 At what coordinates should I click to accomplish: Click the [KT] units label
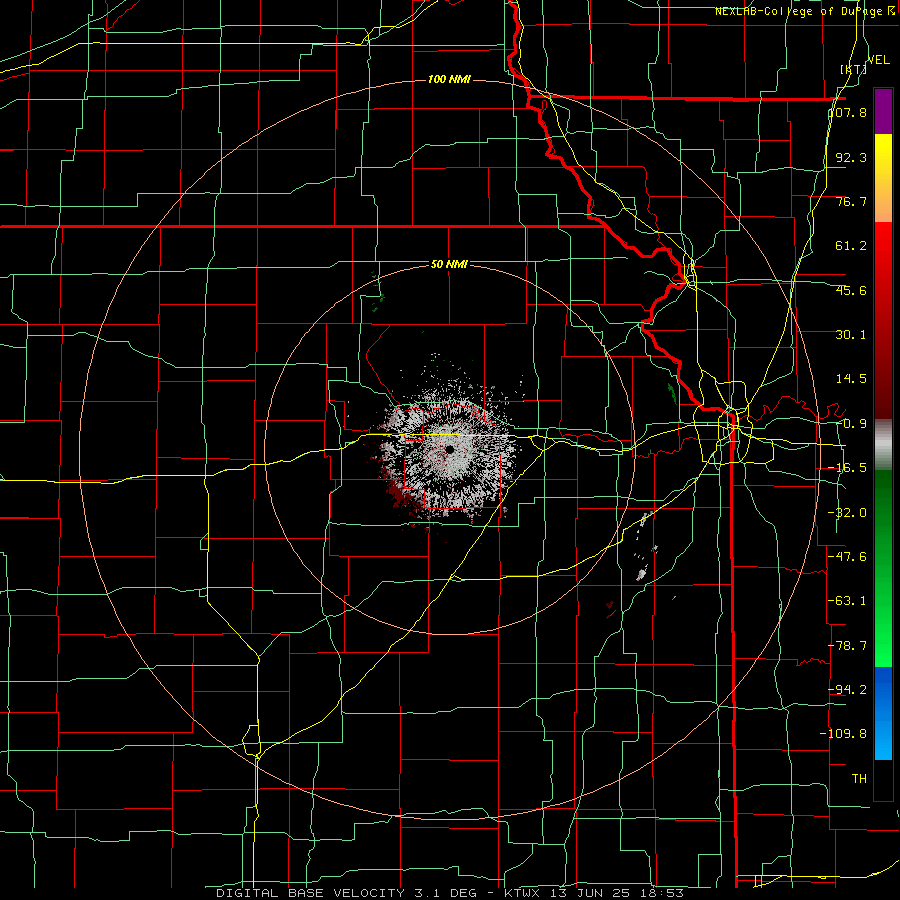click(x=853, y=69)
